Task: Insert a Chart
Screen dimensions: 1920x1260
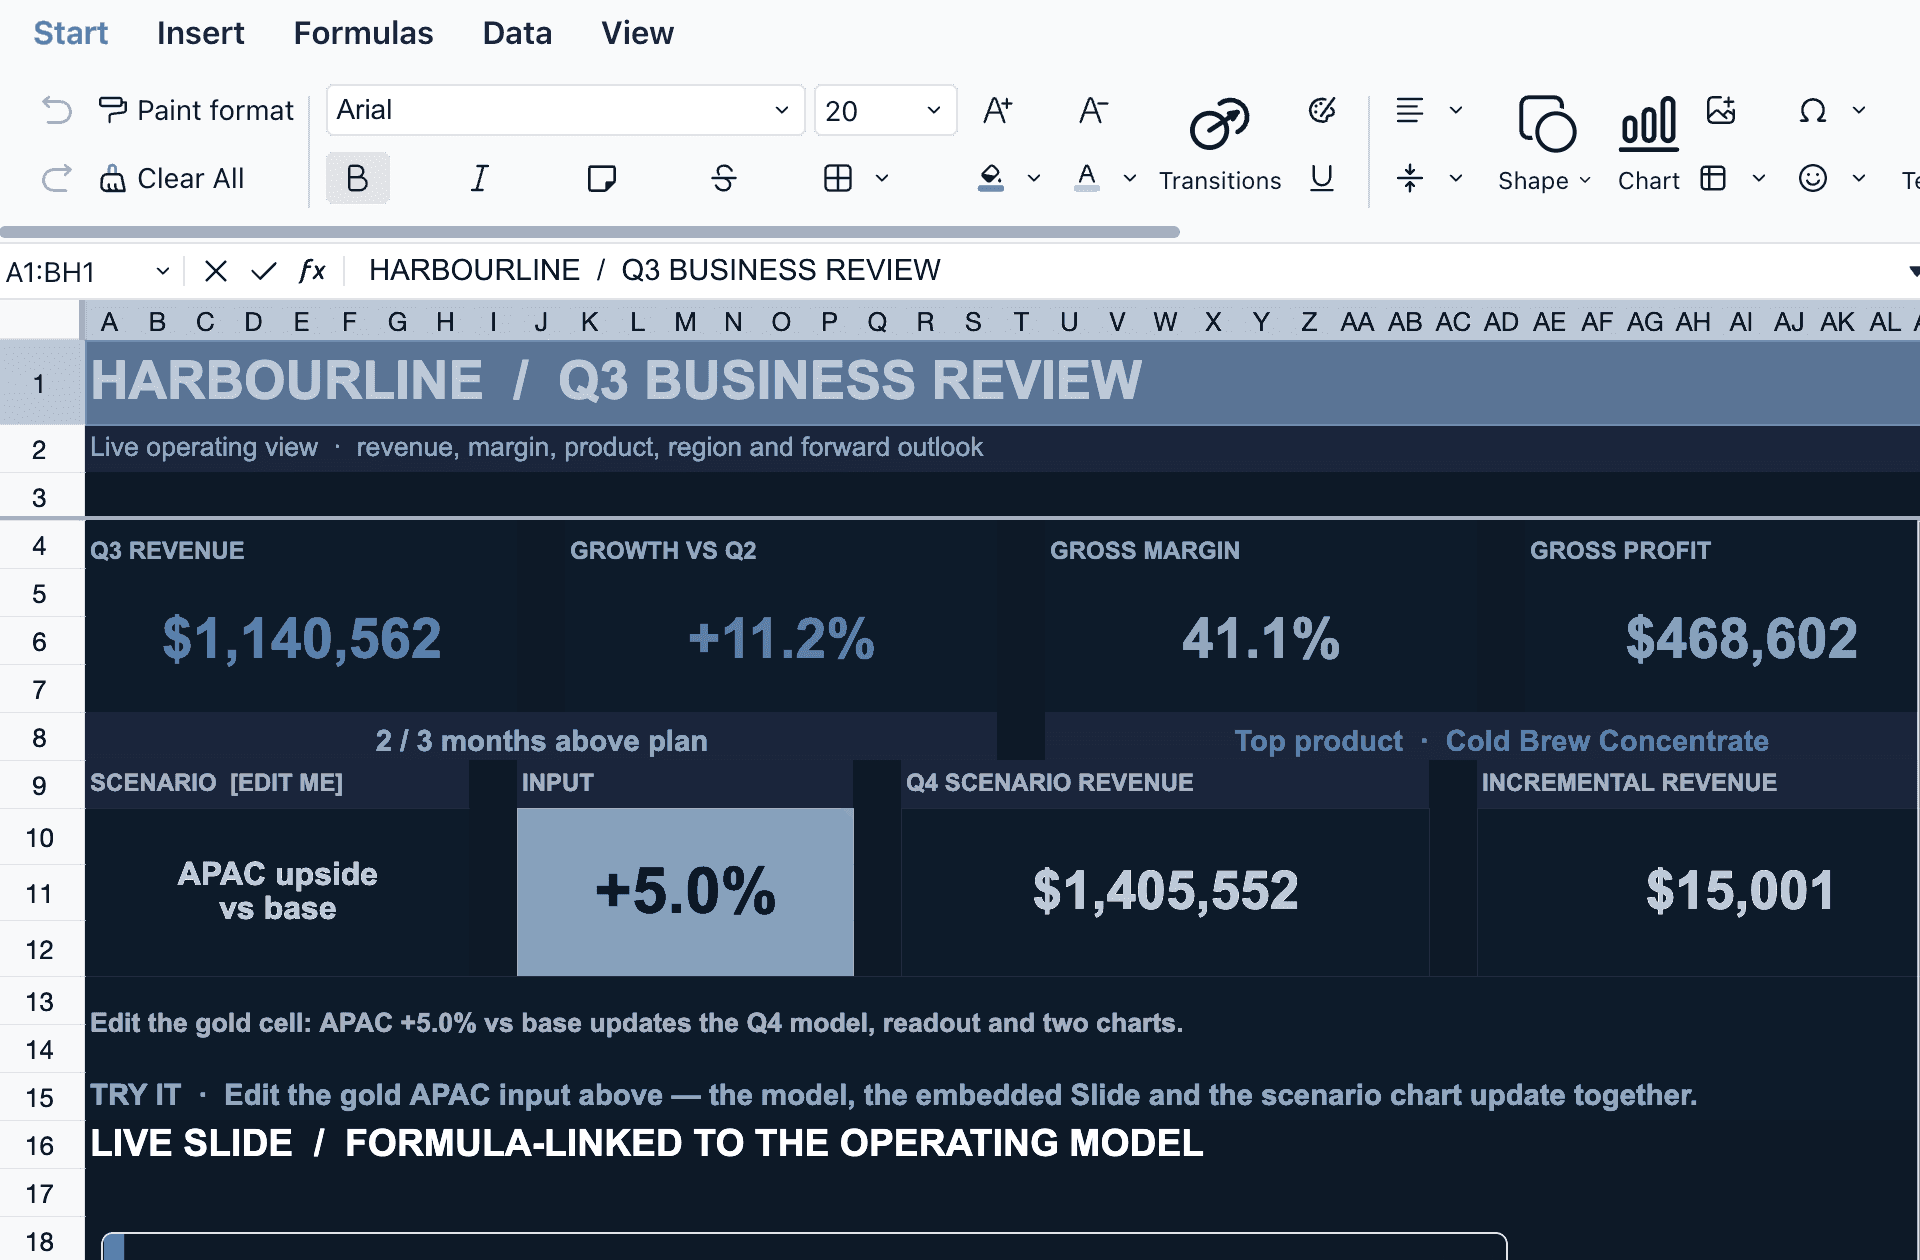Action: pyautogui.click(x=1649, y=144)
